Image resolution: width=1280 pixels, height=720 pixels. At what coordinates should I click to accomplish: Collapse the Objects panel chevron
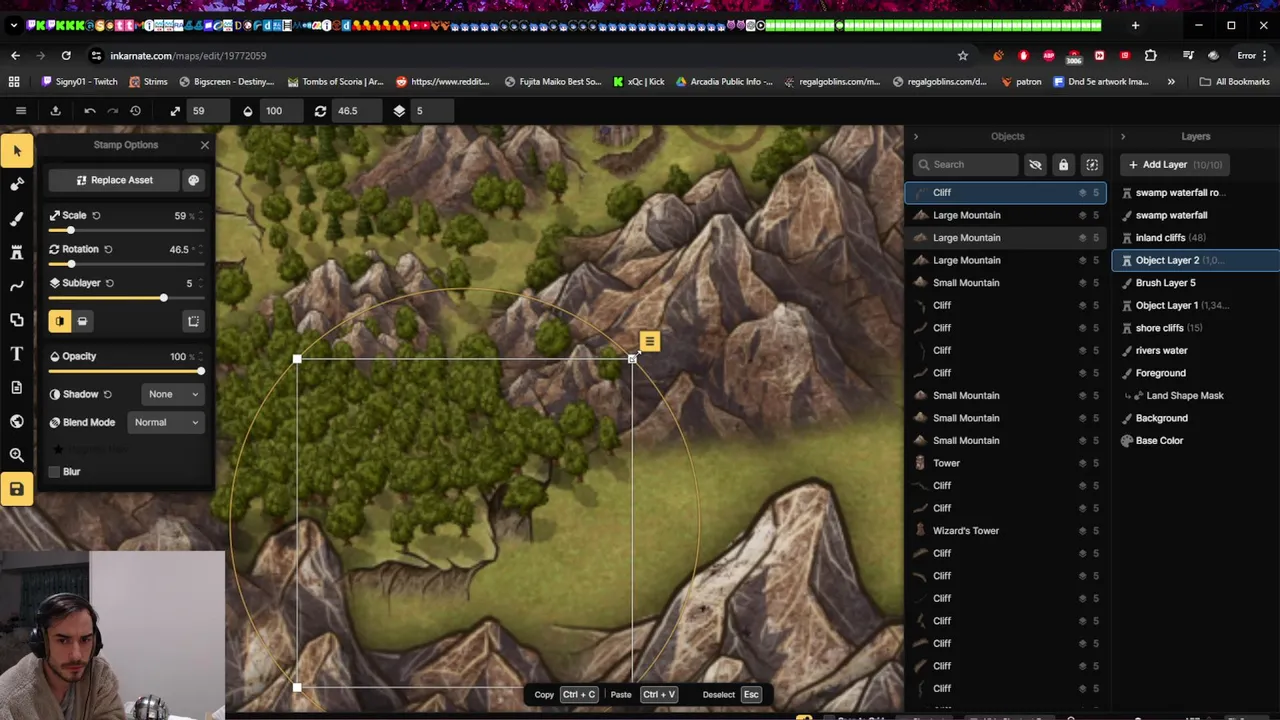[915, 136]
